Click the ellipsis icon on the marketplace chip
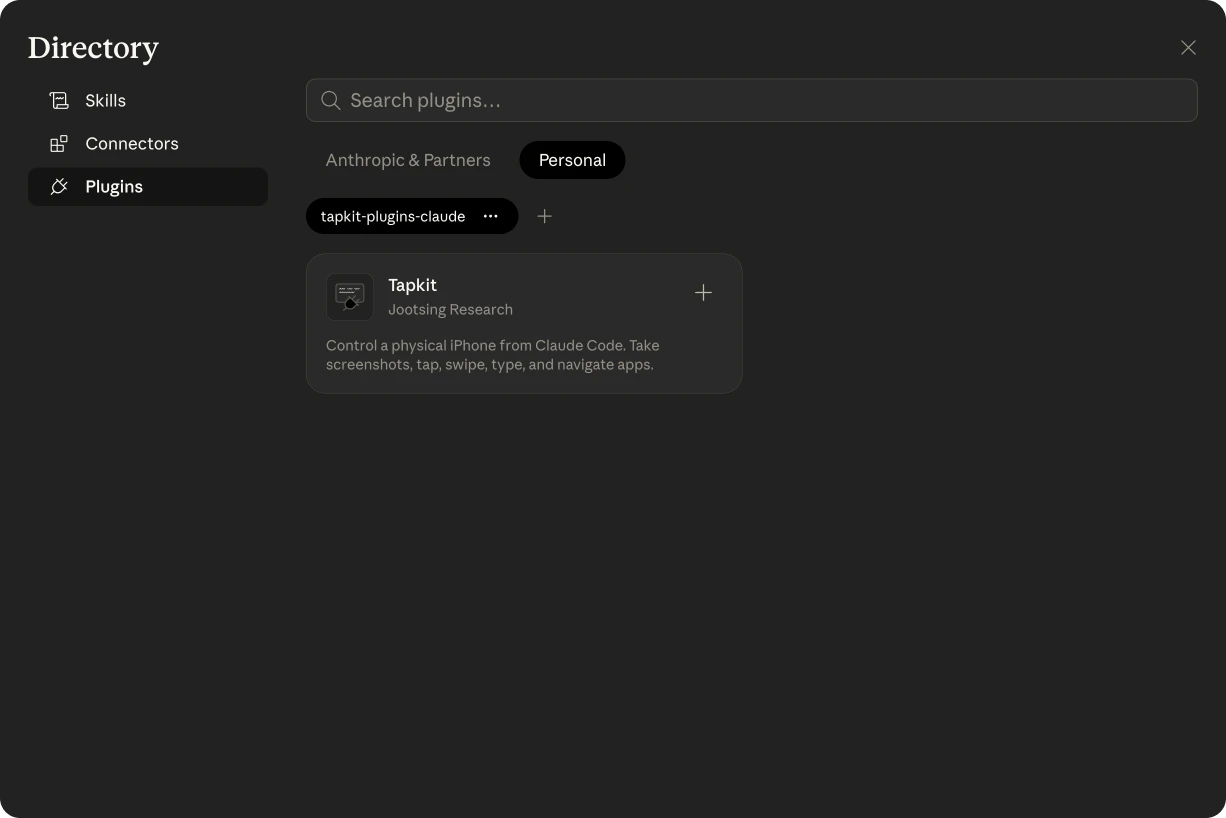 (x=490, y=216)
